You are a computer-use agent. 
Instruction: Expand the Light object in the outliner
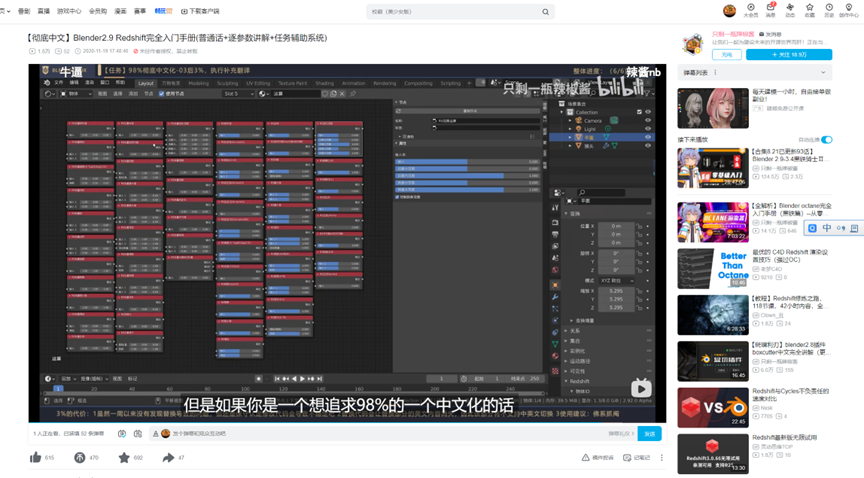570,128
